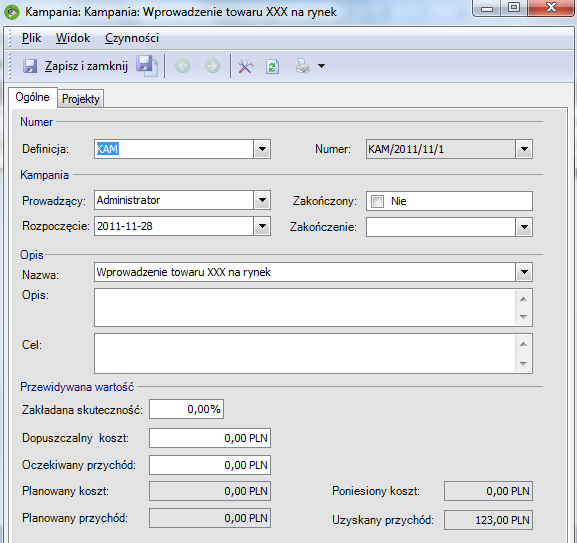Click the Zapisz i zamknij floppy disk icon
This screenshot has height=543, width=577.
point(30,67)
